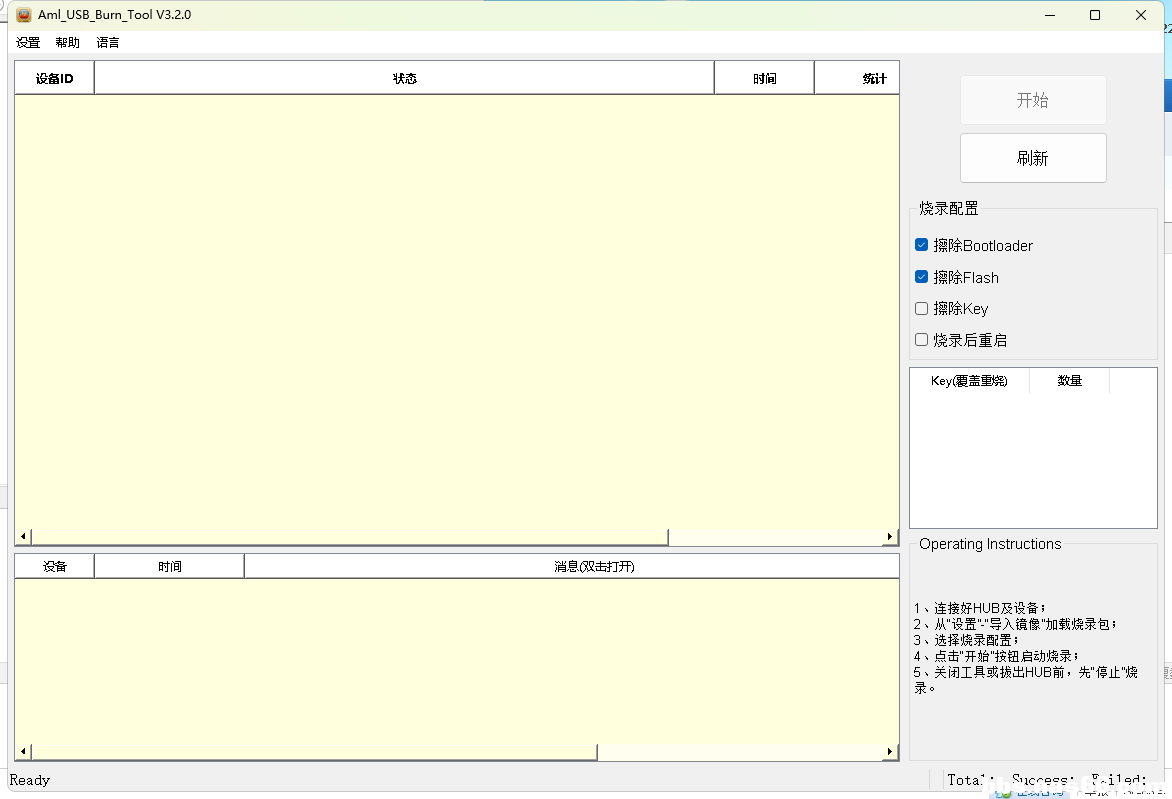Click the Key(覆盖重烧) column header
The width and height of the screenshot is (1172, 799).
[969, 381]
